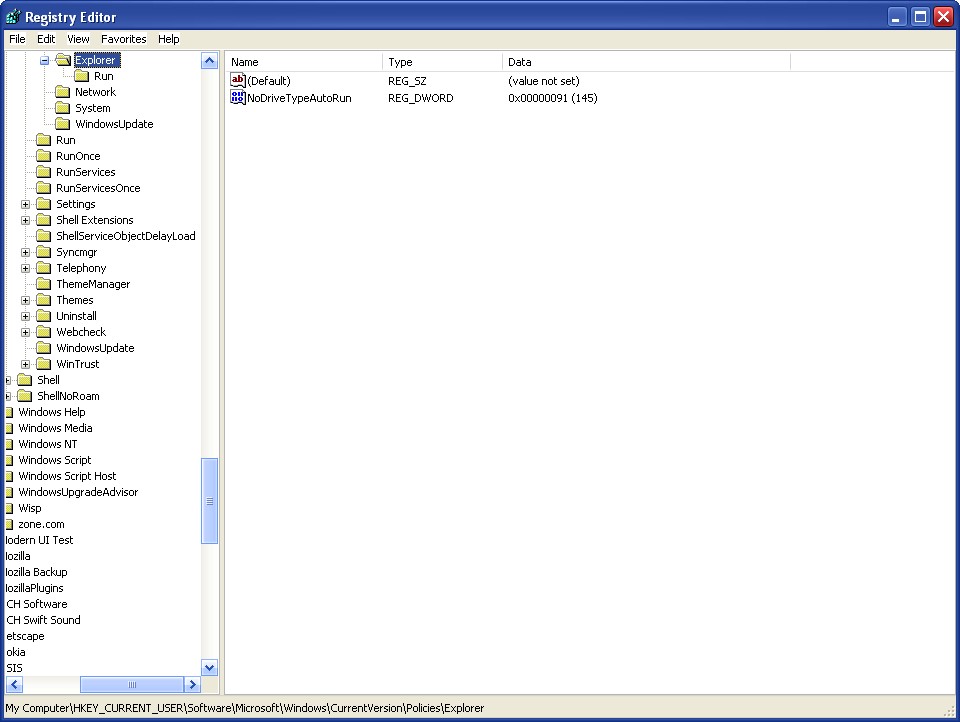Collapse the Explorer key in the tree
This screenshot has height=722, width=960.
click(44, 60)
